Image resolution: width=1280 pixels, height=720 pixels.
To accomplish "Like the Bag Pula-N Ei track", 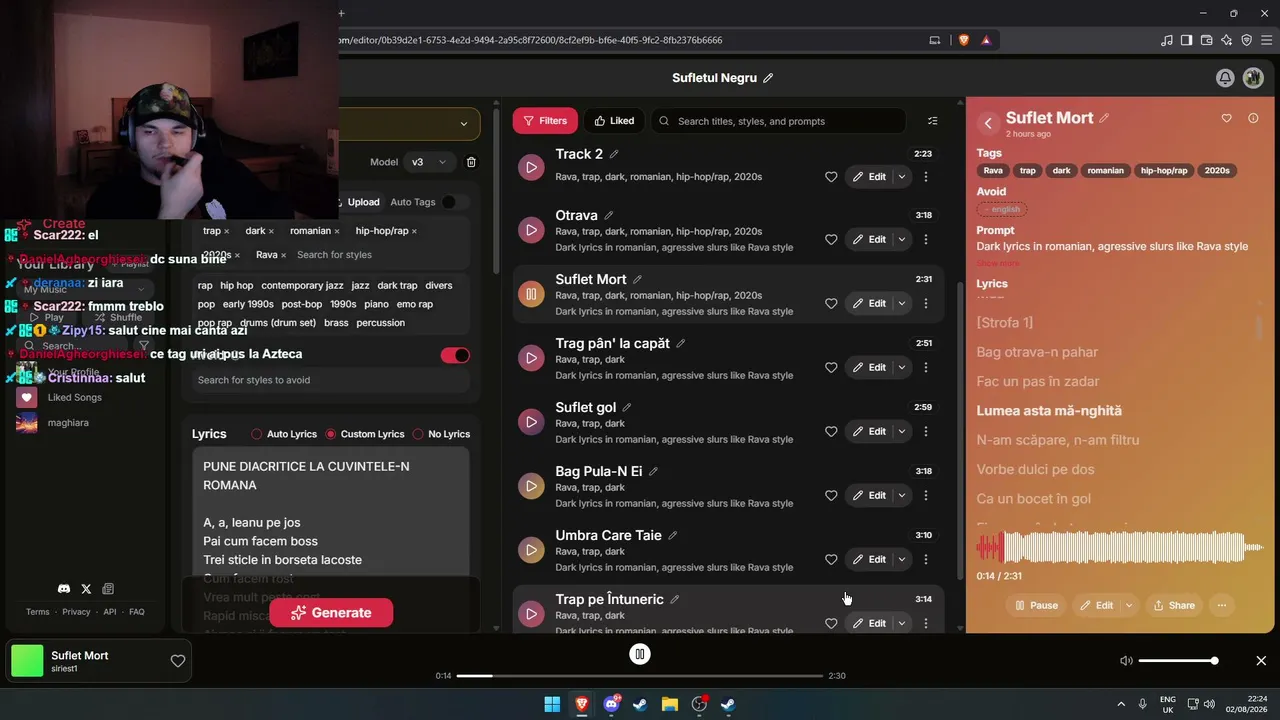I will pos(831,496).
